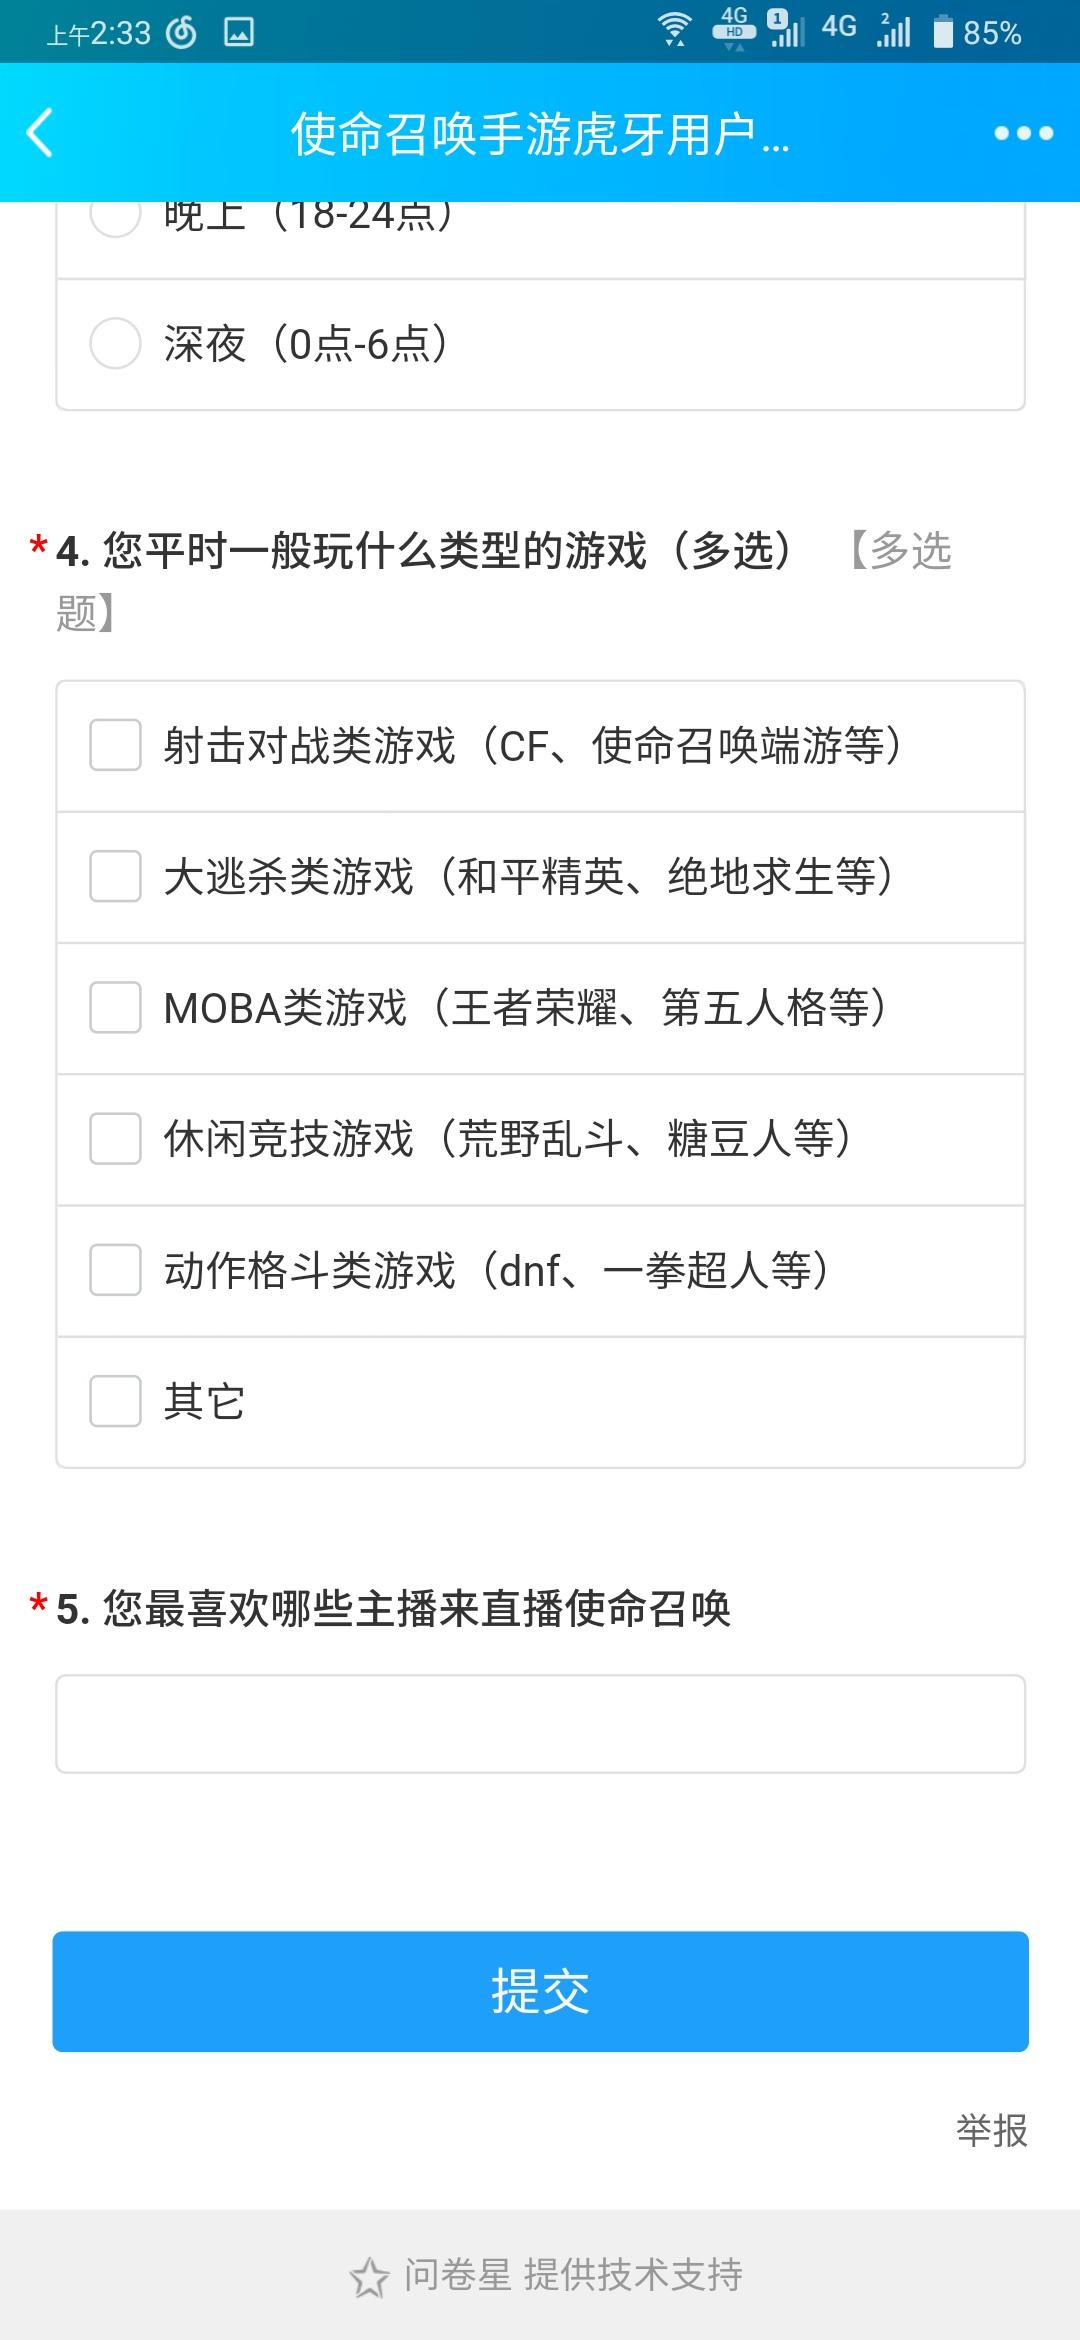Tap the image notification icon
This screenshot has height=2340, width=1080.
[x=239, y=33]
